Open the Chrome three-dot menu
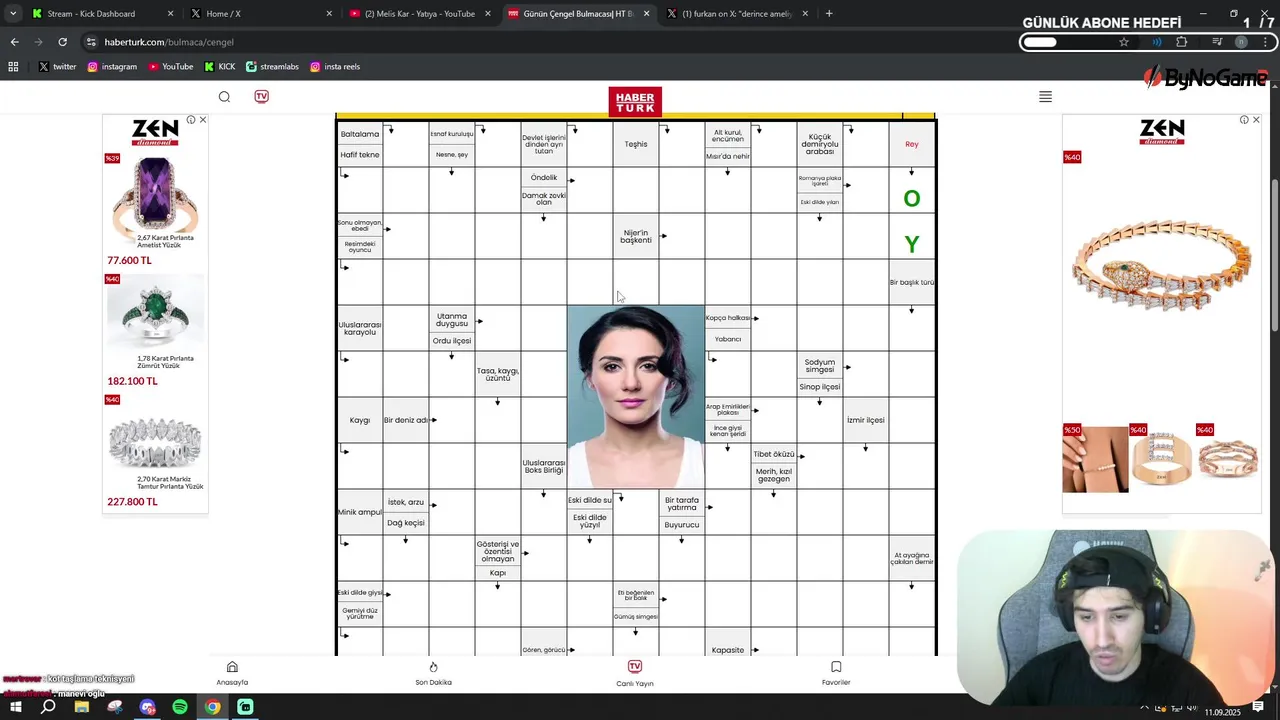This screenshot has width=1280, height=720. click(1267, 42)
